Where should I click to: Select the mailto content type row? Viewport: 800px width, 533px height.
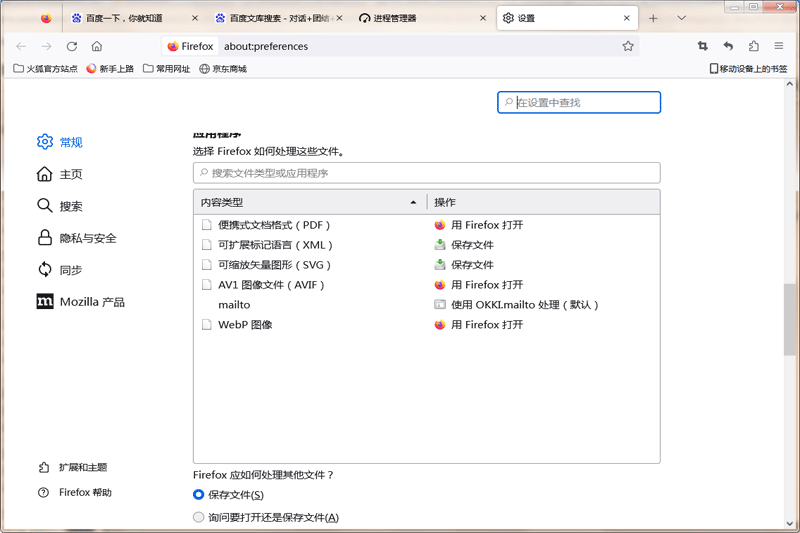(x=427, y=304)
